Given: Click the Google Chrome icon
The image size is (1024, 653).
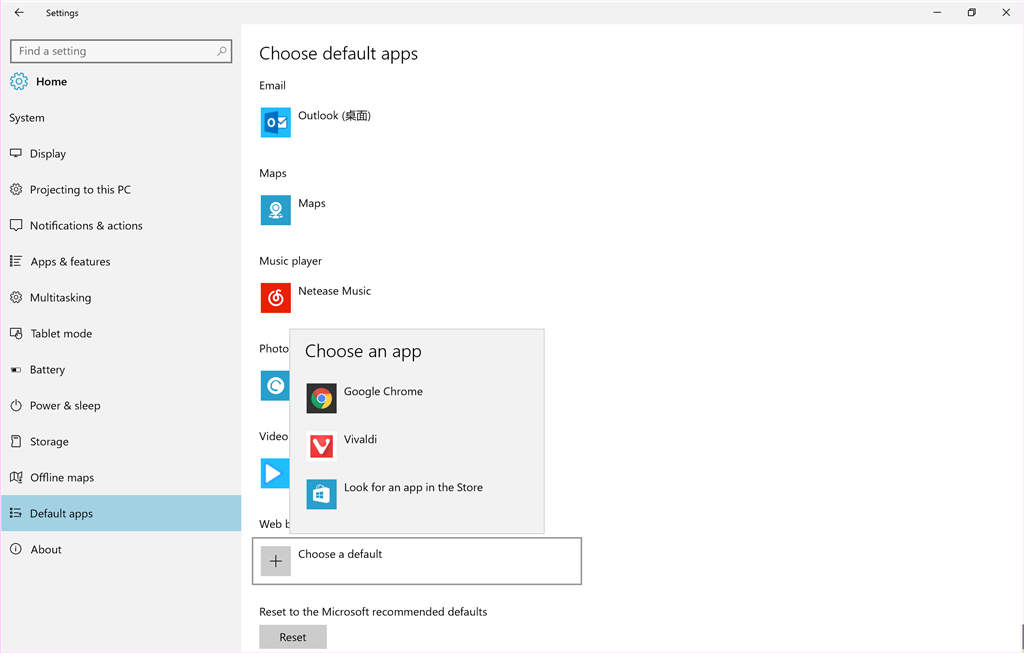Looking at the screenshot, I should [321, 398].
